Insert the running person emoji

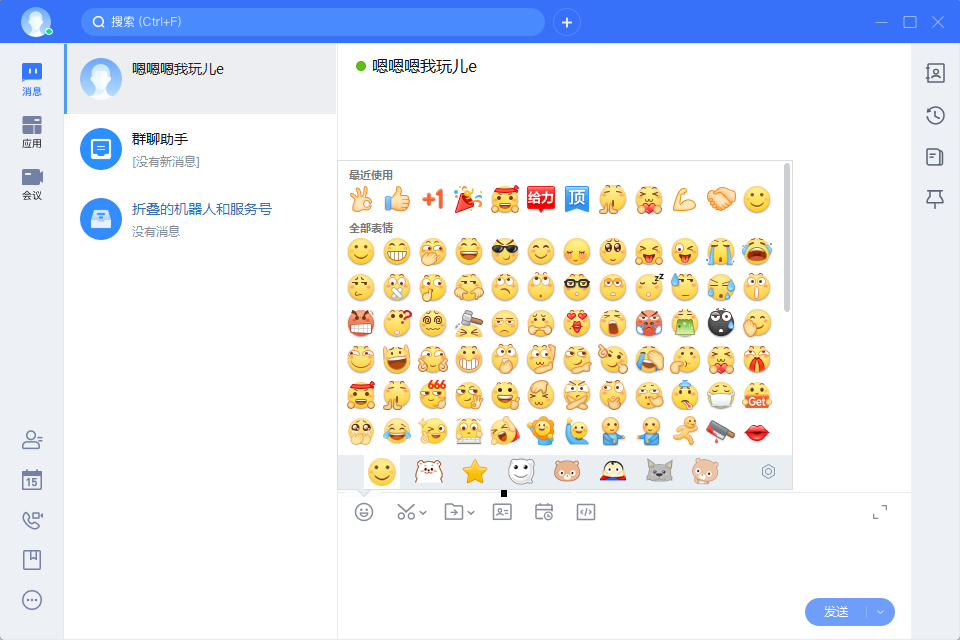pos(684,431)
